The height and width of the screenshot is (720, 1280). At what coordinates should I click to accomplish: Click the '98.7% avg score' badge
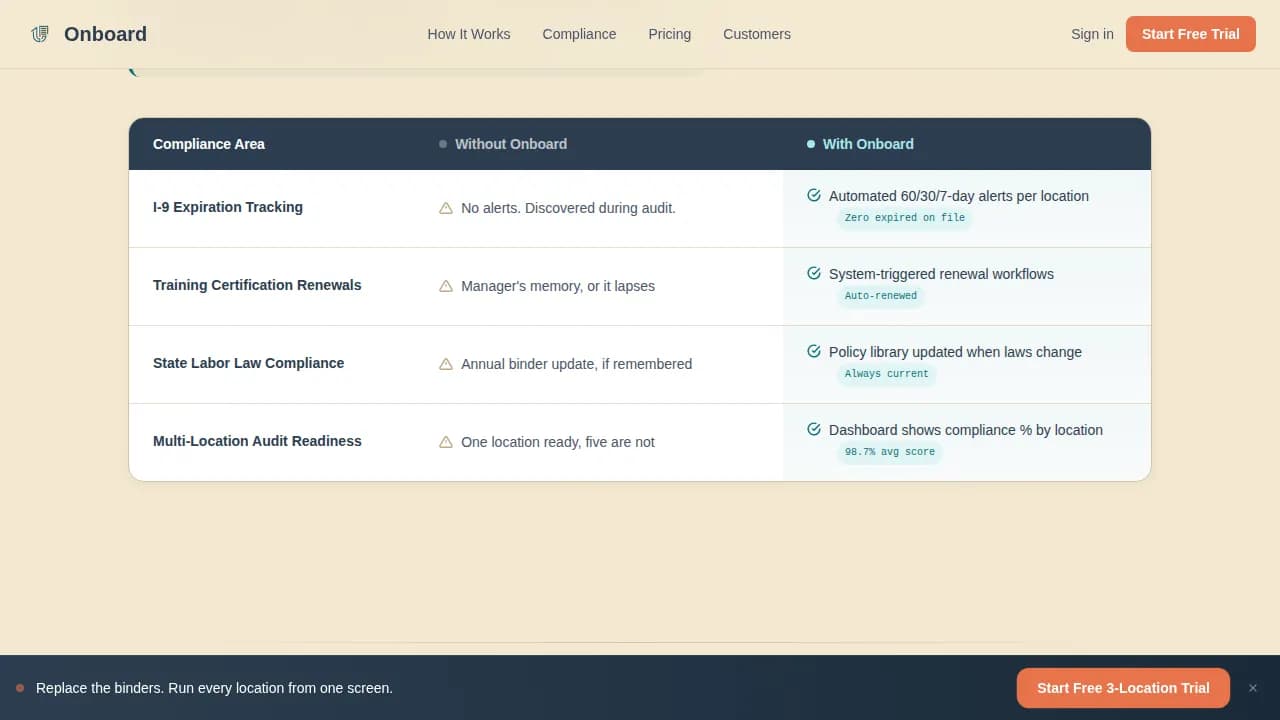pyautogui.click(x=889, y=452)
